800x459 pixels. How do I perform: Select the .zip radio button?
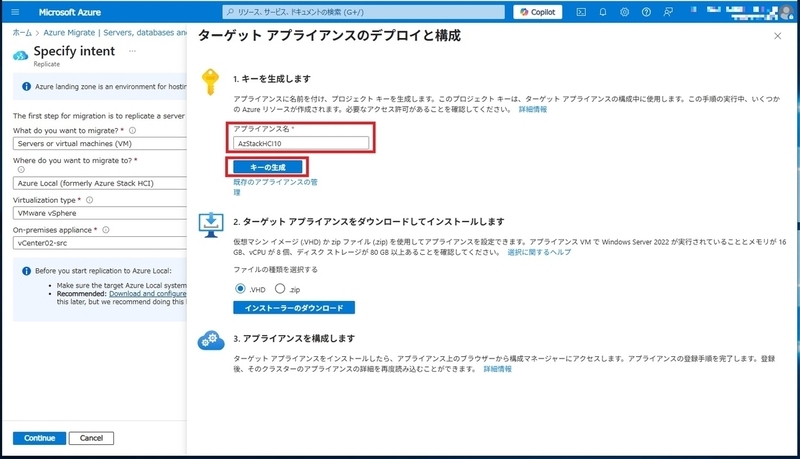(x=280, y=289)
